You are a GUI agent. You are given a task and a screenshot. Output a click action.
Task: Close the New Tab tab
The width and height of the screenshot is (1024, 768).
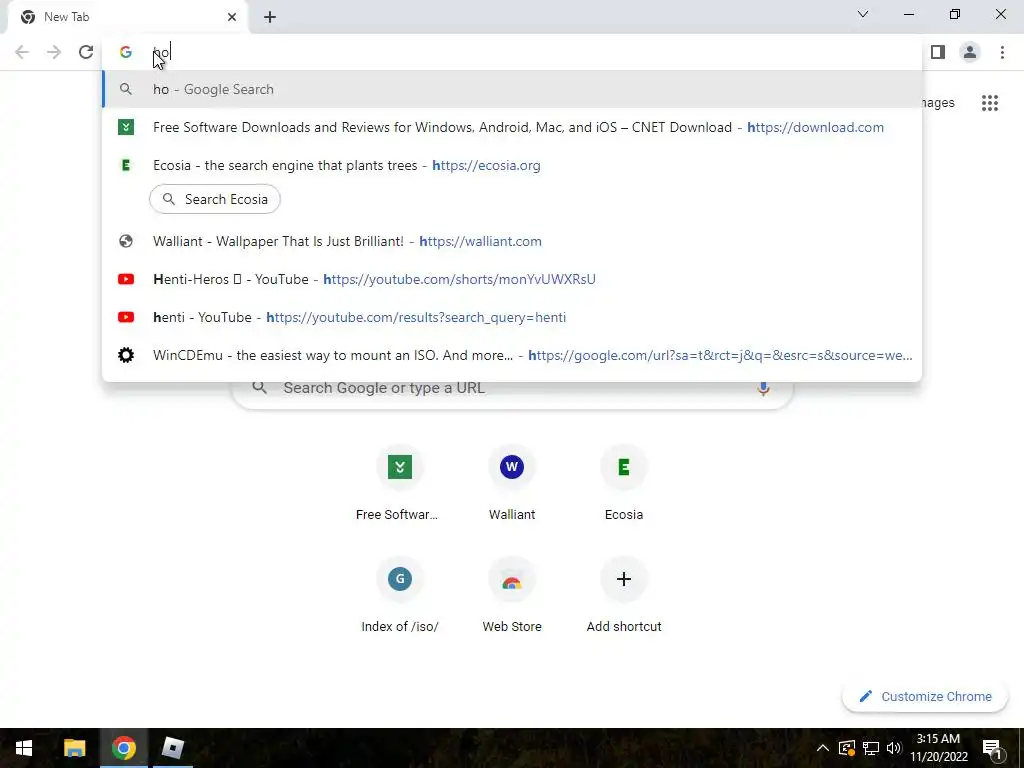click(232, 17)
